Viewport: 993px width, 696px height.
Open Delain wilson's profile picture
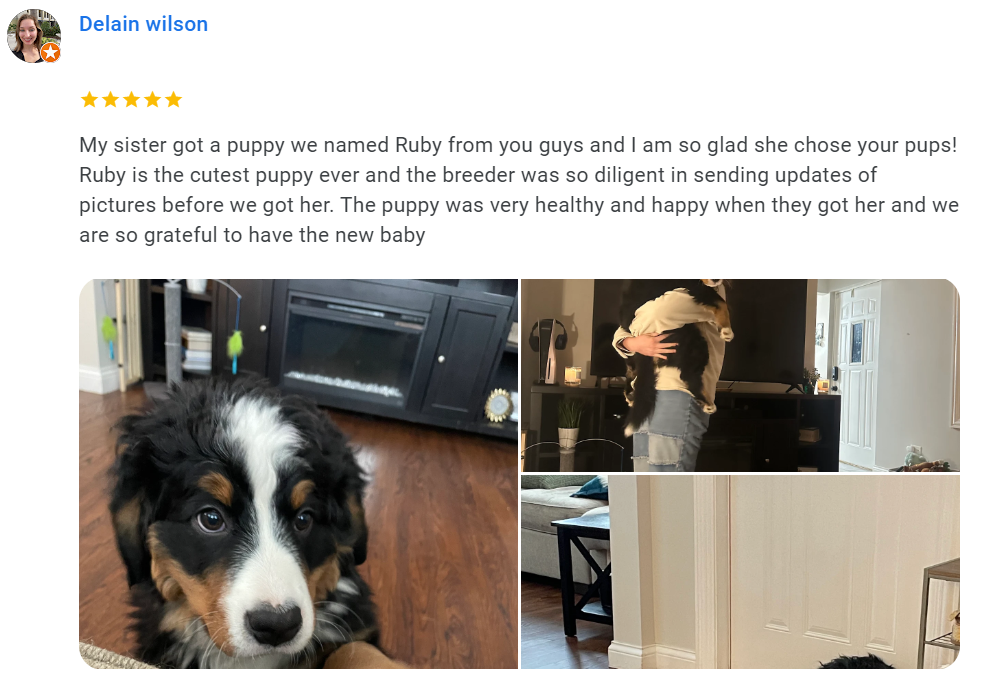(34, 35)
